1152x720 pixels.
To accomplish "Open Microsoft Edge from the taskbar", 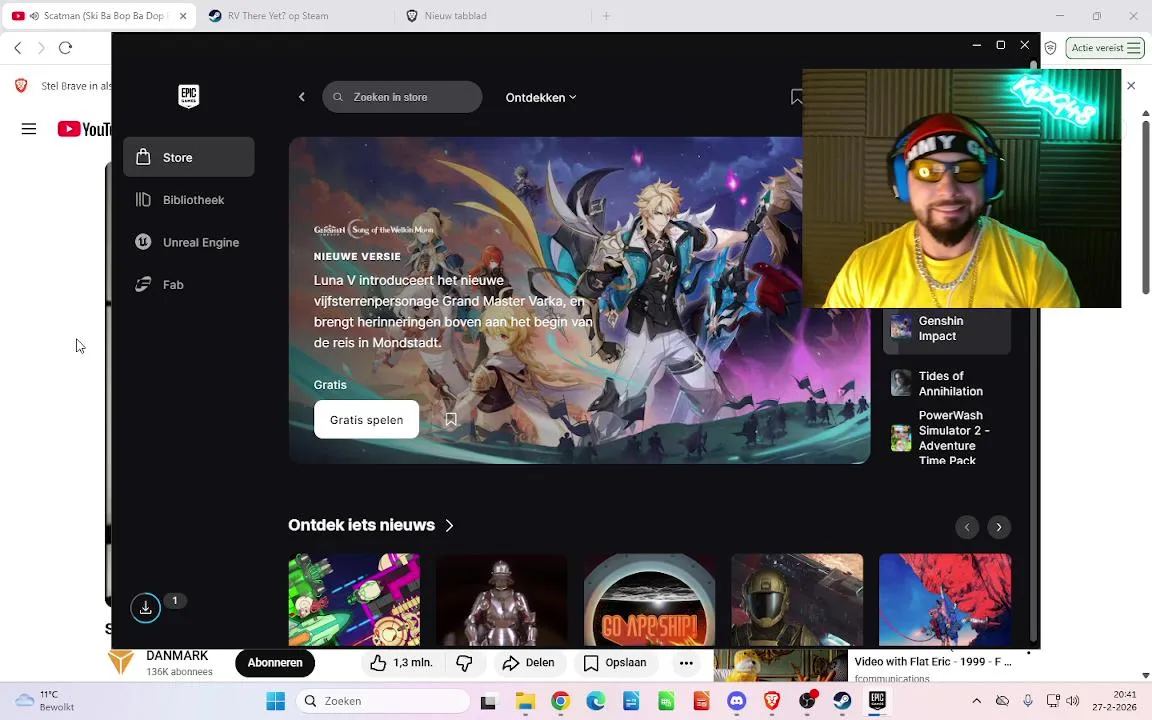I will [596, 701].
